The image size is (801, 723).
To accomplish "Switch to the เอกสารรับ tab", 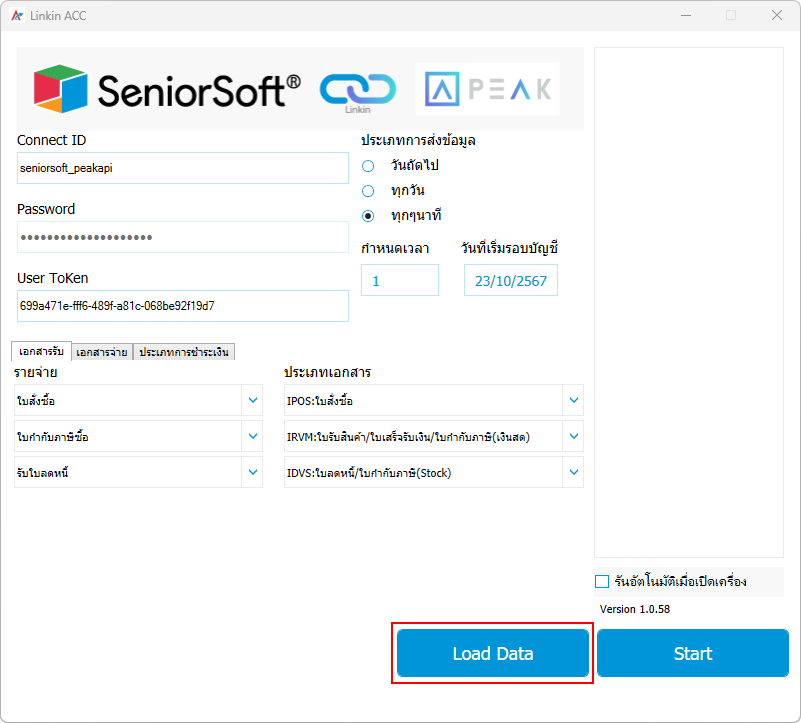I will pos(41,352).
